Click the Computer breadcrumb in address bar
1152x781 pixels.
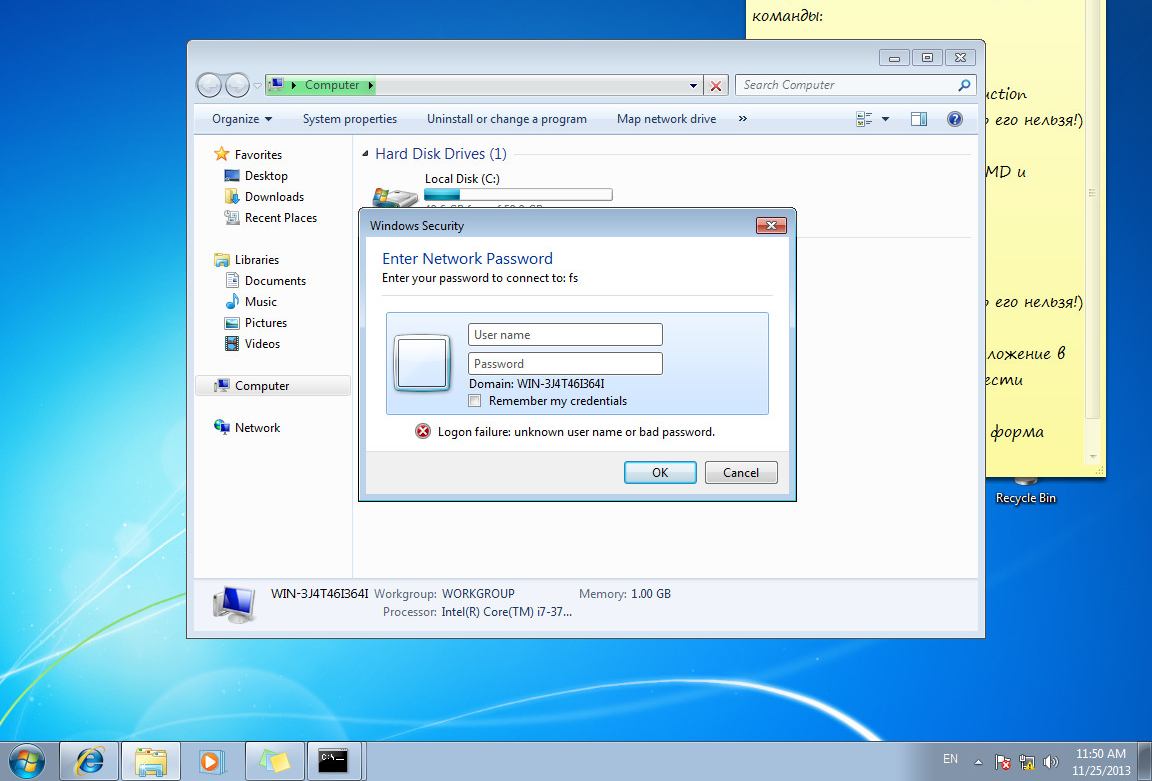click(332, 85)
